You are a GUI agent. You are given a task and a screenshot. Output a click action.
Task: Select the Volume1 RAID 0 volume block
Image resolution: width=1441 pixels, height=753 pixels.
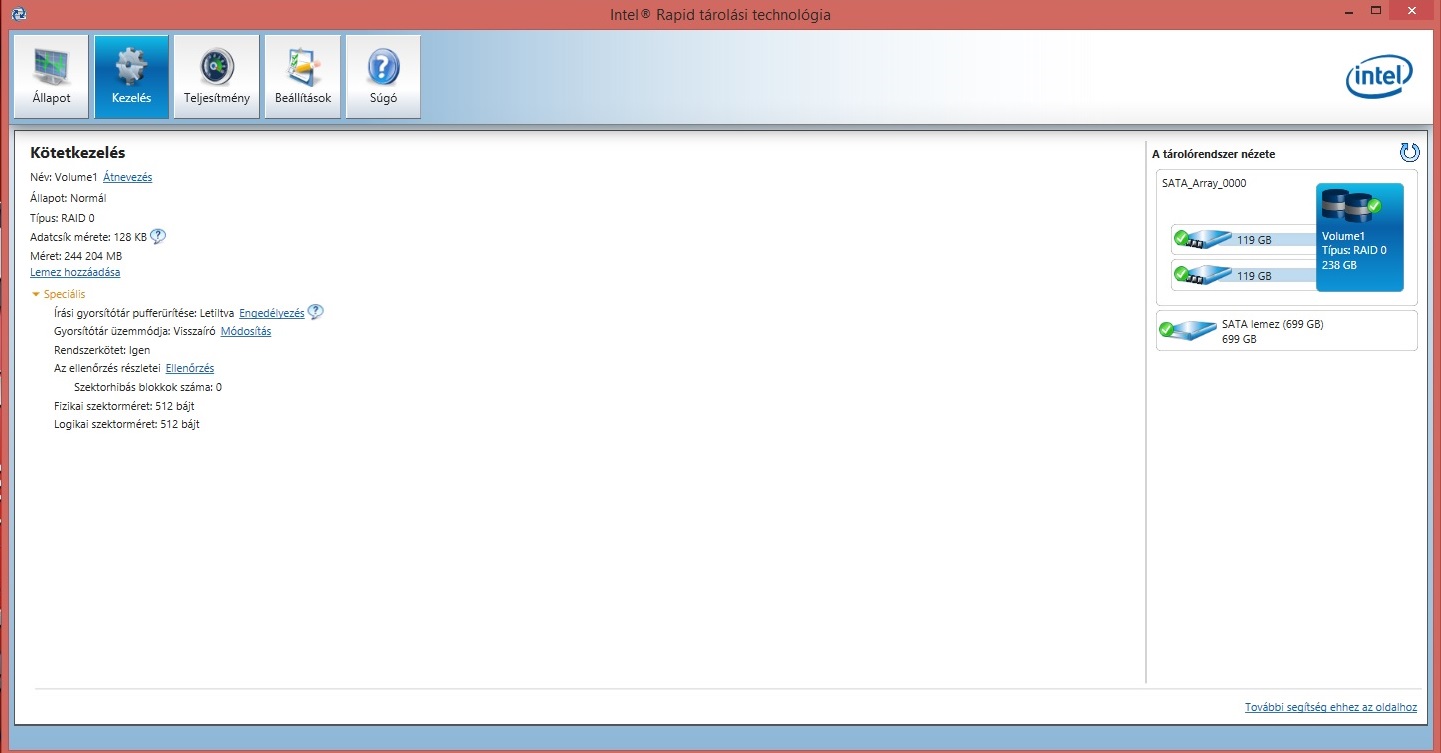(x=1359, y=237)
